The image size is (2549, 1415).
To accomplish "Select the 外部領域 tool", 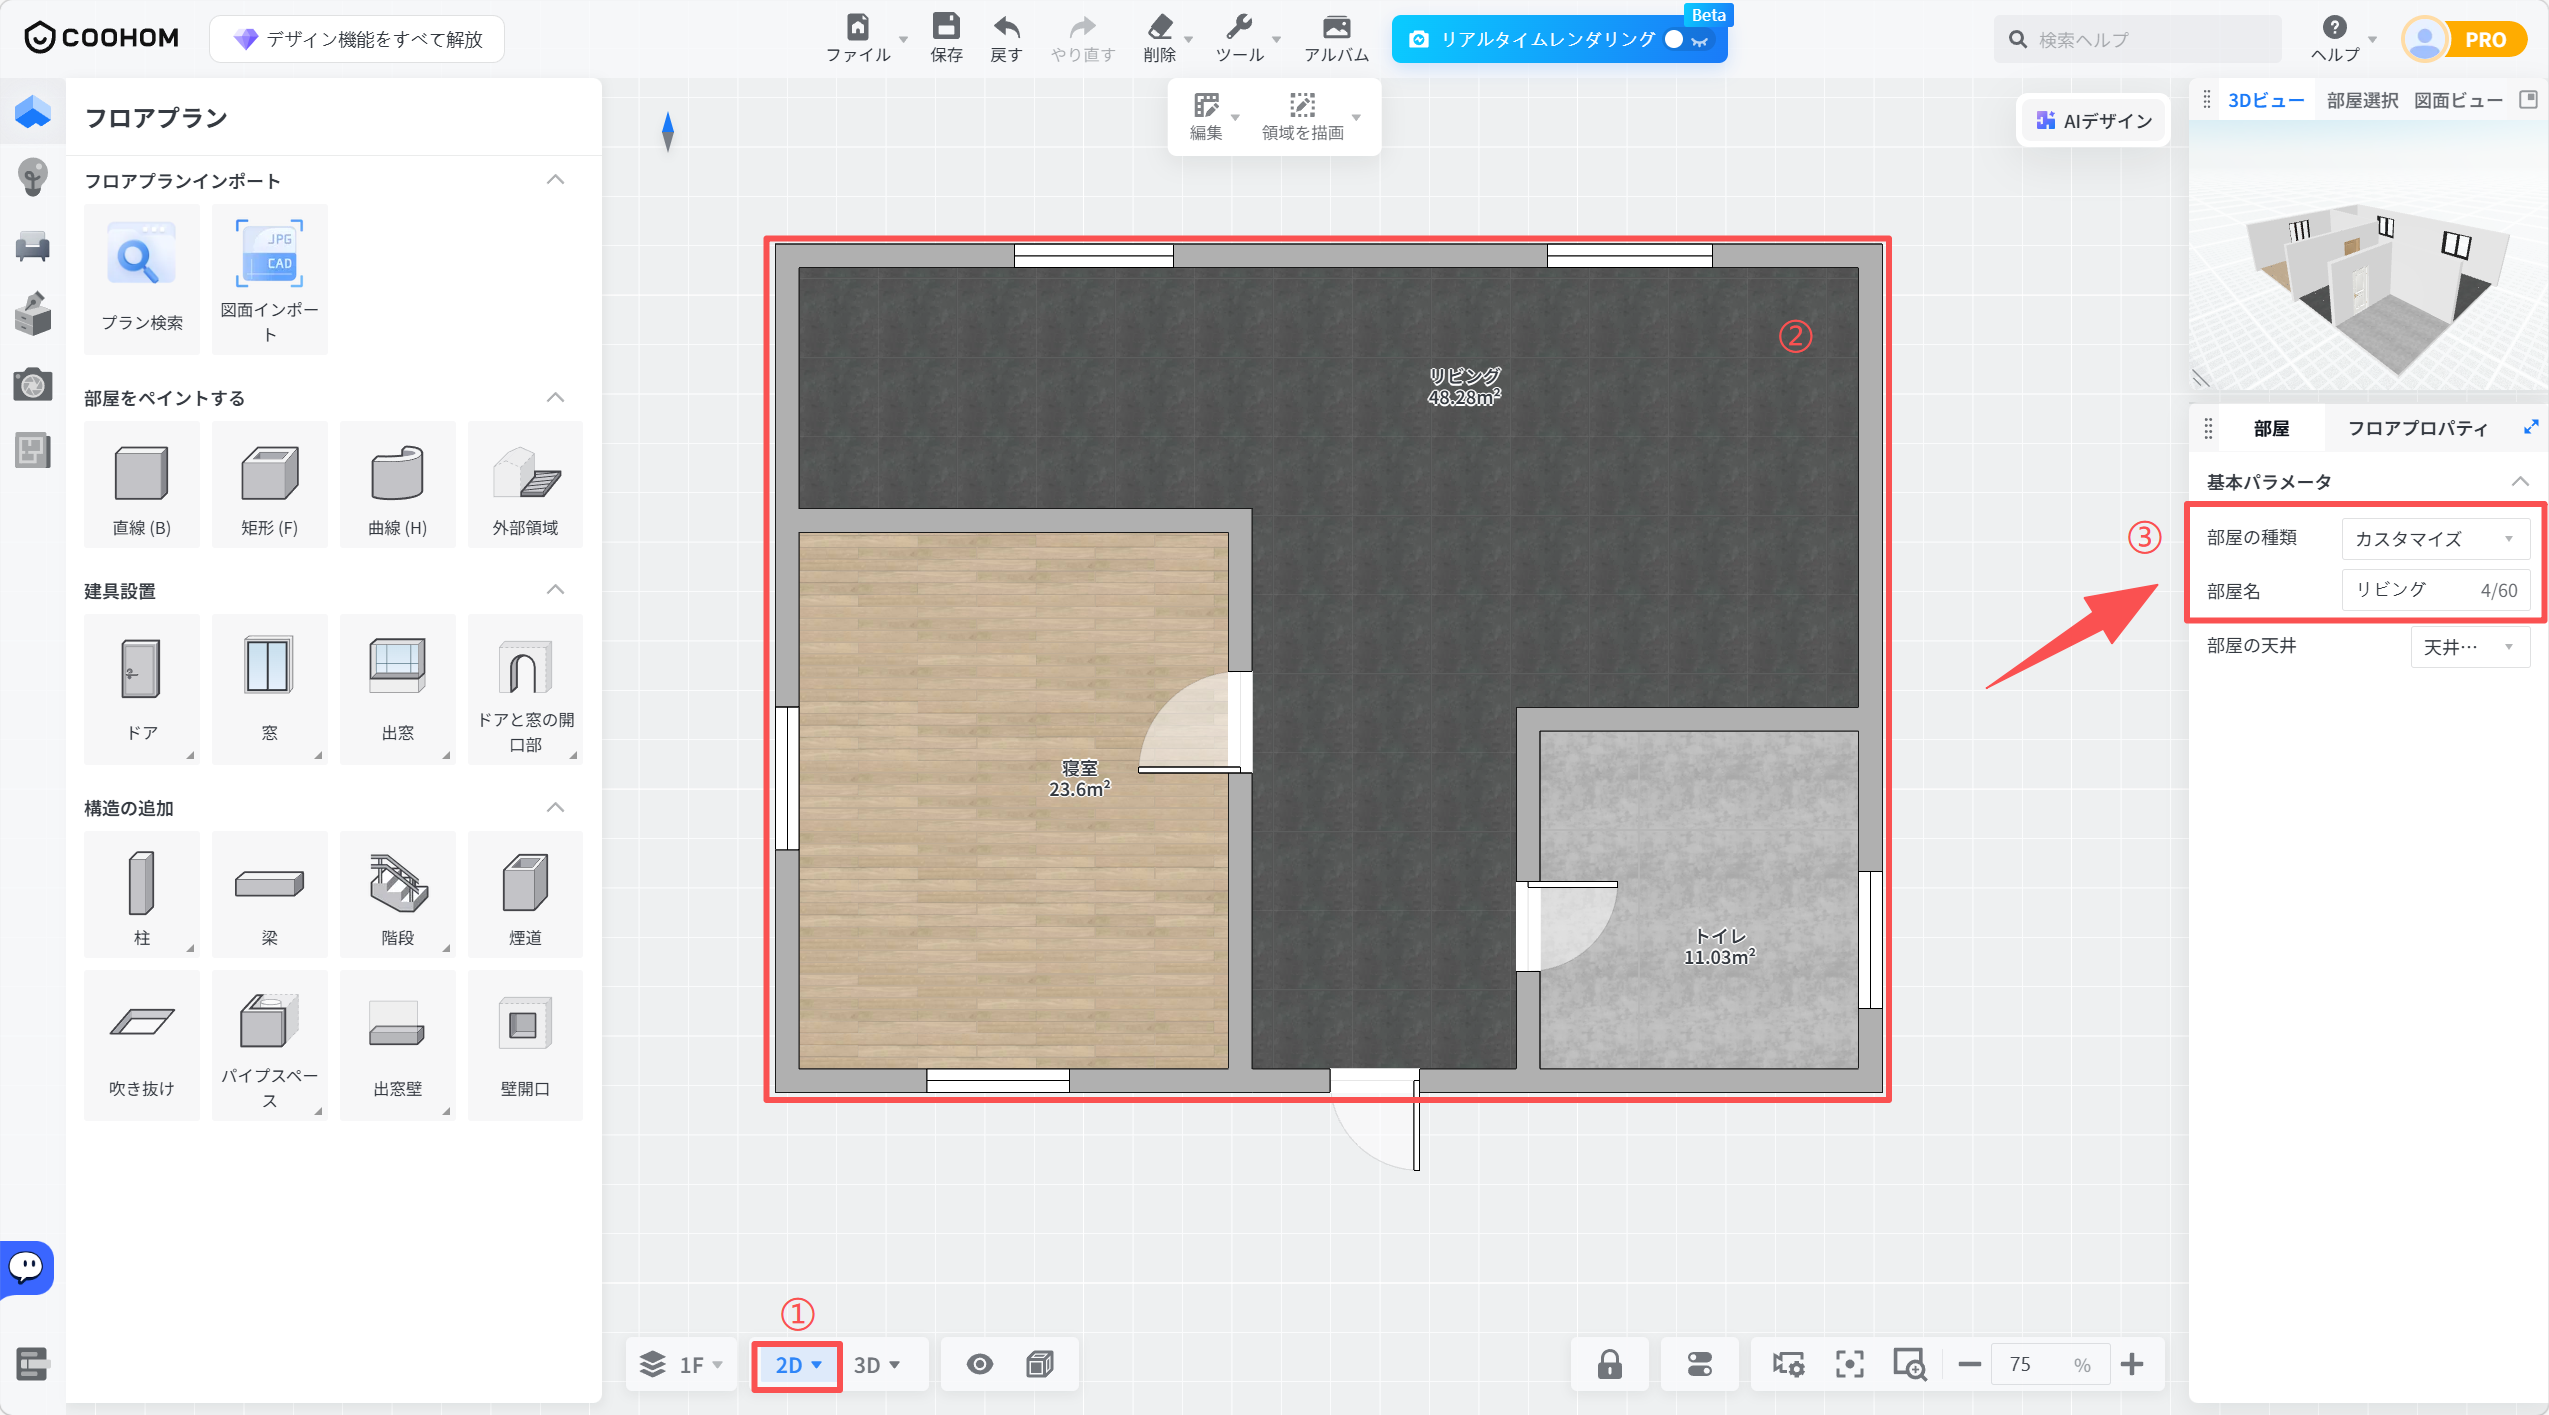I will pos(525,485).
